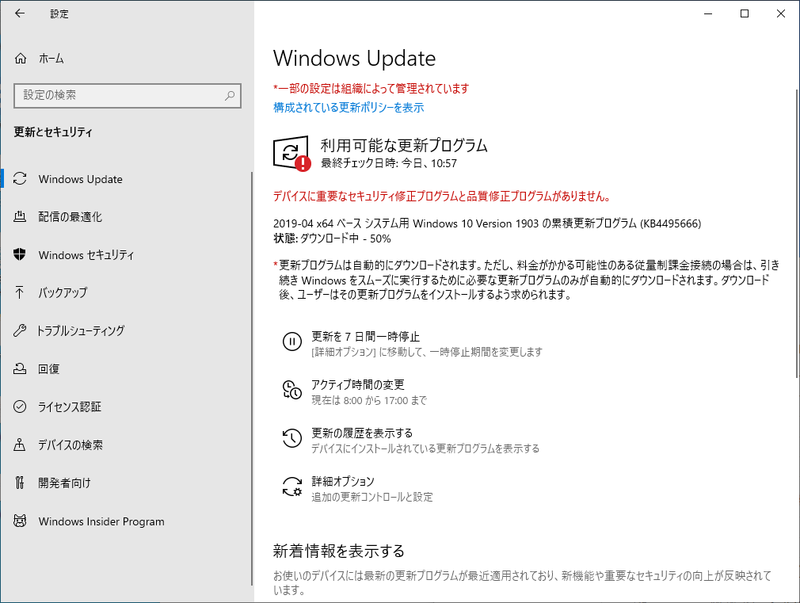Click the gear-sync icon for 詳細オプション
Viewport: 800px width, 603px height.
pyautogui.click(x=292, y=486)
